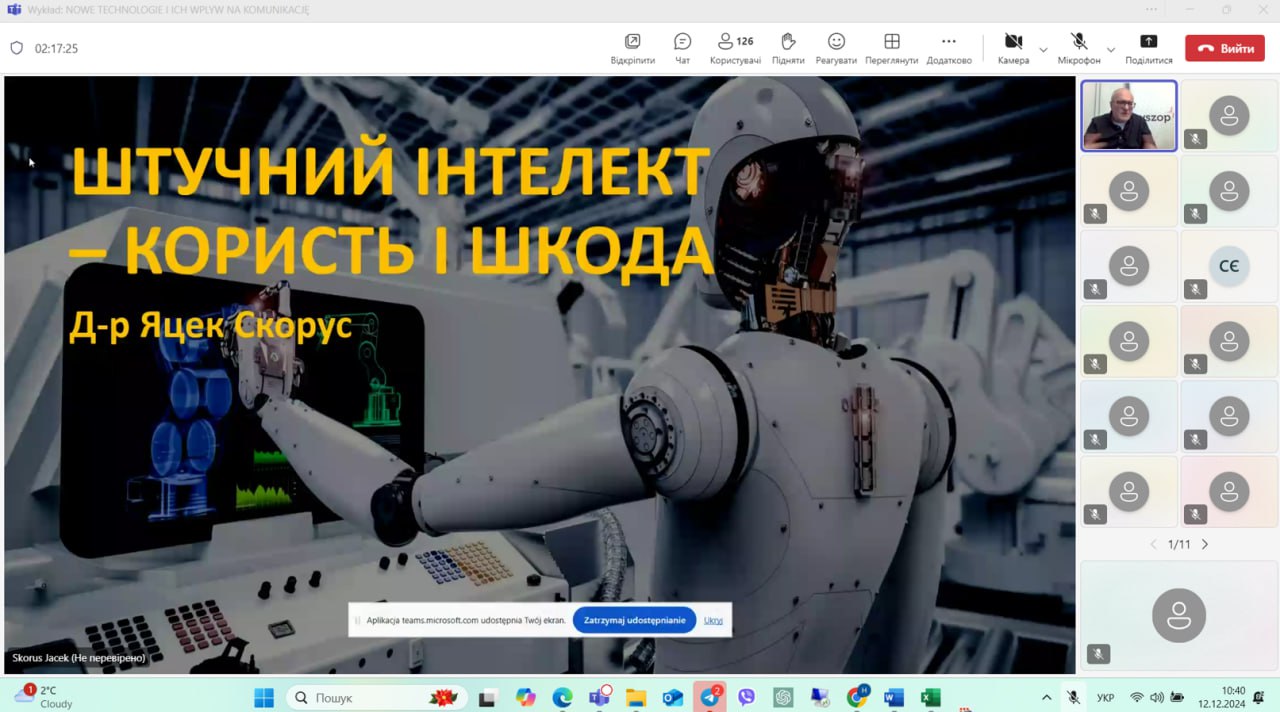The image size is (1280, 712).
Task: Unmute the microphone (Мікрофон)
Action: (1079, 47)
